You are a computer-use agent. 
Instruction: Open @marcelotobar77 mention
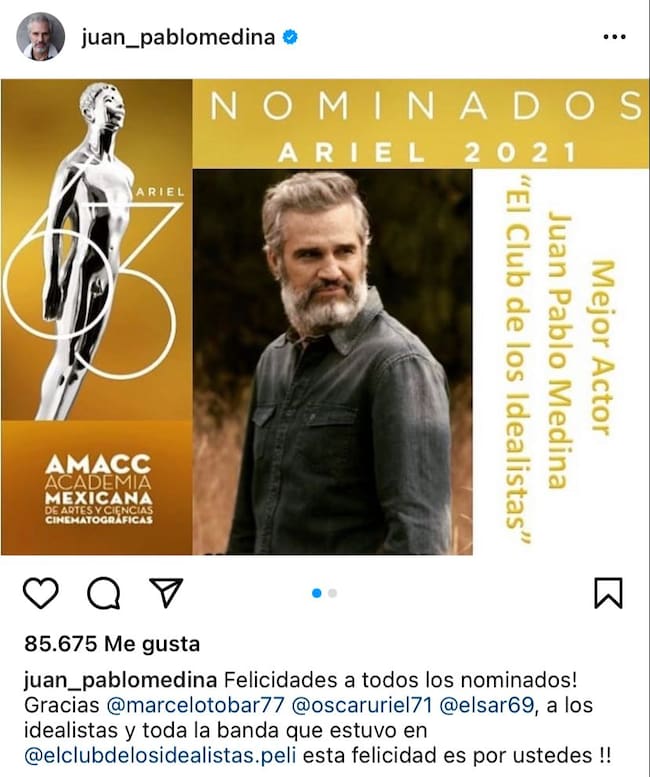[195, 705]
